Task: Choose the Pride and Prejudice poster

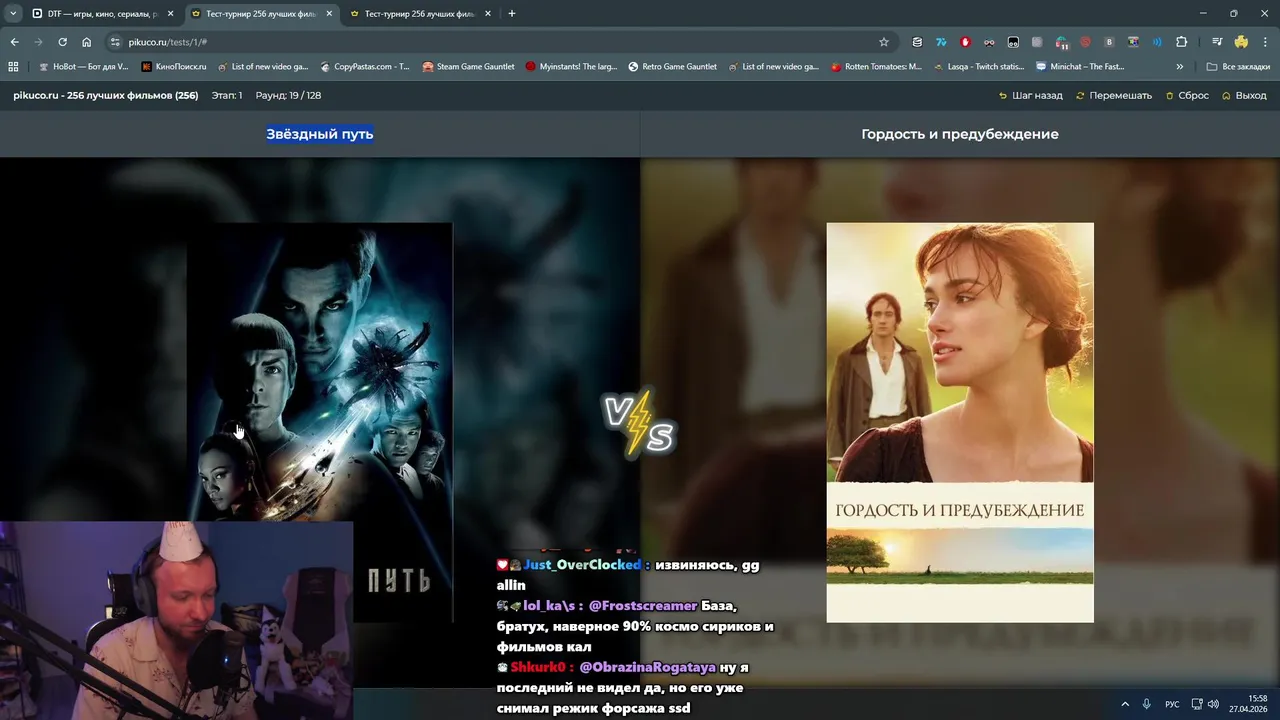Action: tap(960, 422)
